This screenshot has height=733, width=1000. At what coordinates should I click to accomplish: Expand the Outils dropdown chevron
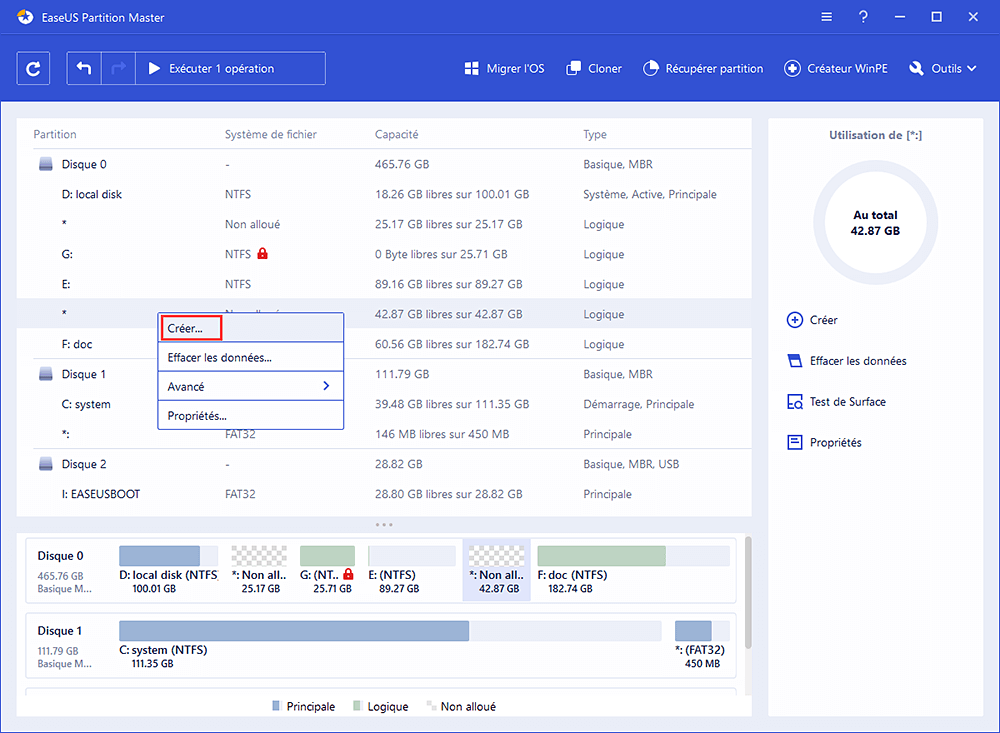(x=972, y=68)
